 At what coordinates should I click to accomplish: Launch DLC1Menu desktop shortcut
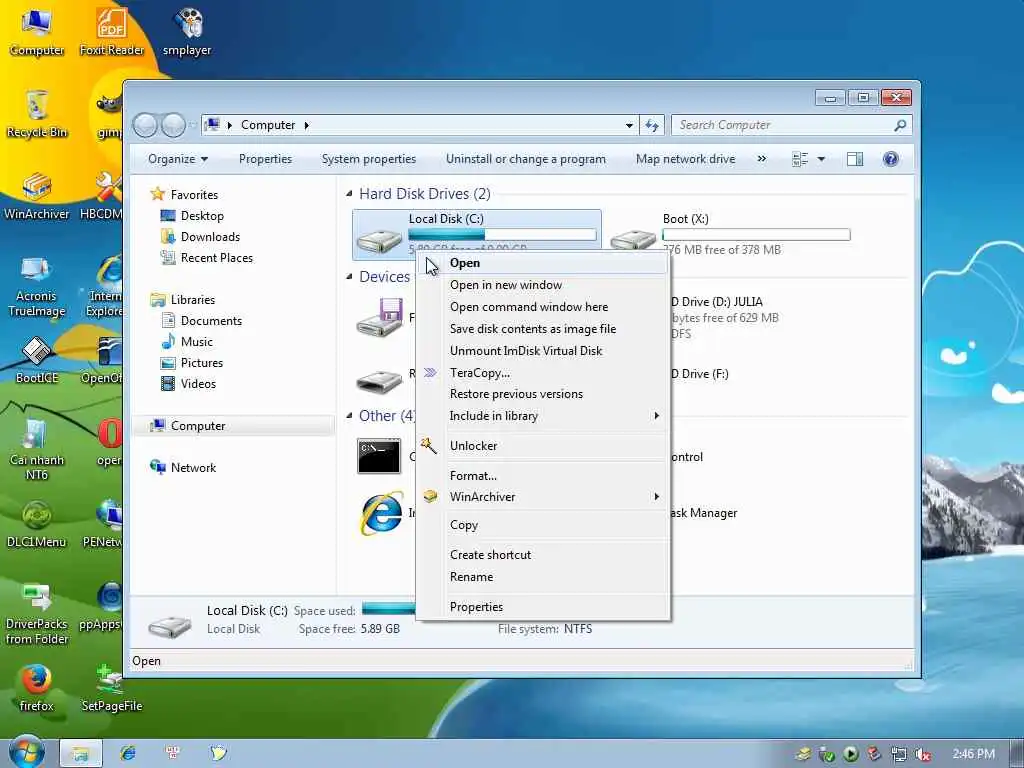pos(37,524)
